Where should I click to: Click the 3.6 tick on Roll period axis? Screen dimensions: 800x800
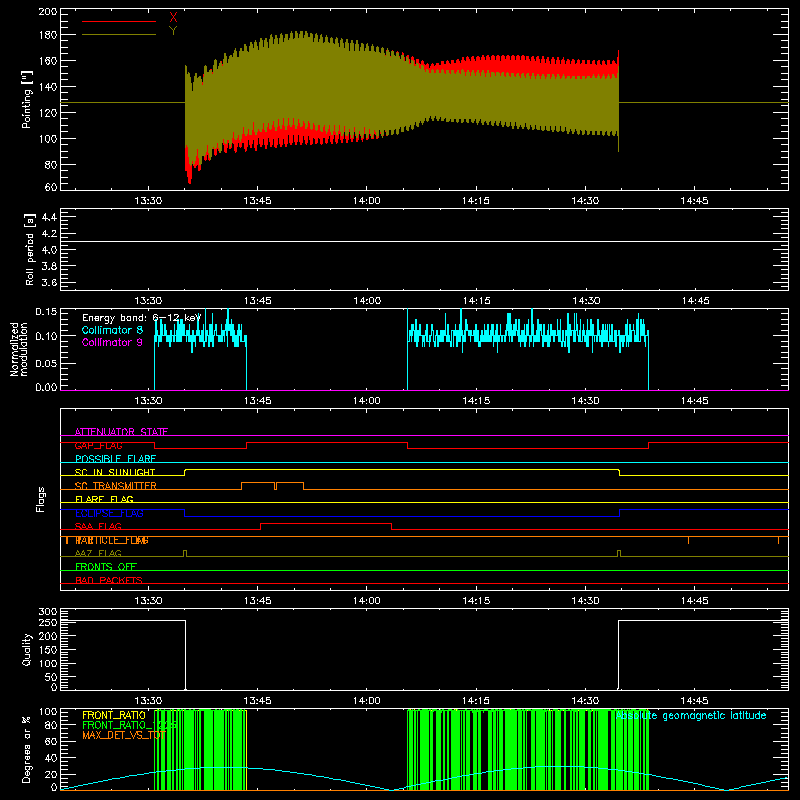click(x=49, y=282)
